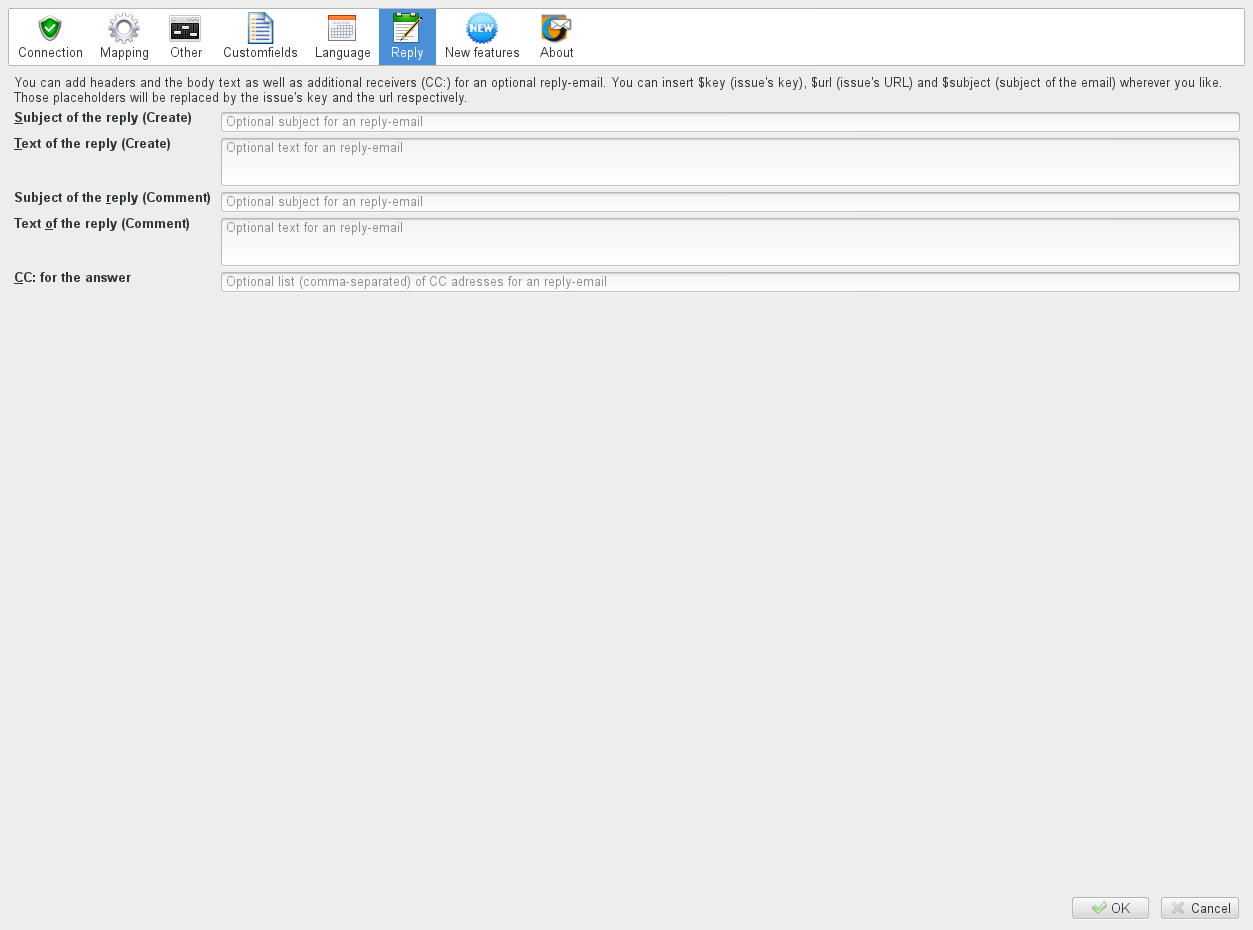Open the Connection tab shield icon
Viewport: 1253px width, 930px height.
[50, 28]
